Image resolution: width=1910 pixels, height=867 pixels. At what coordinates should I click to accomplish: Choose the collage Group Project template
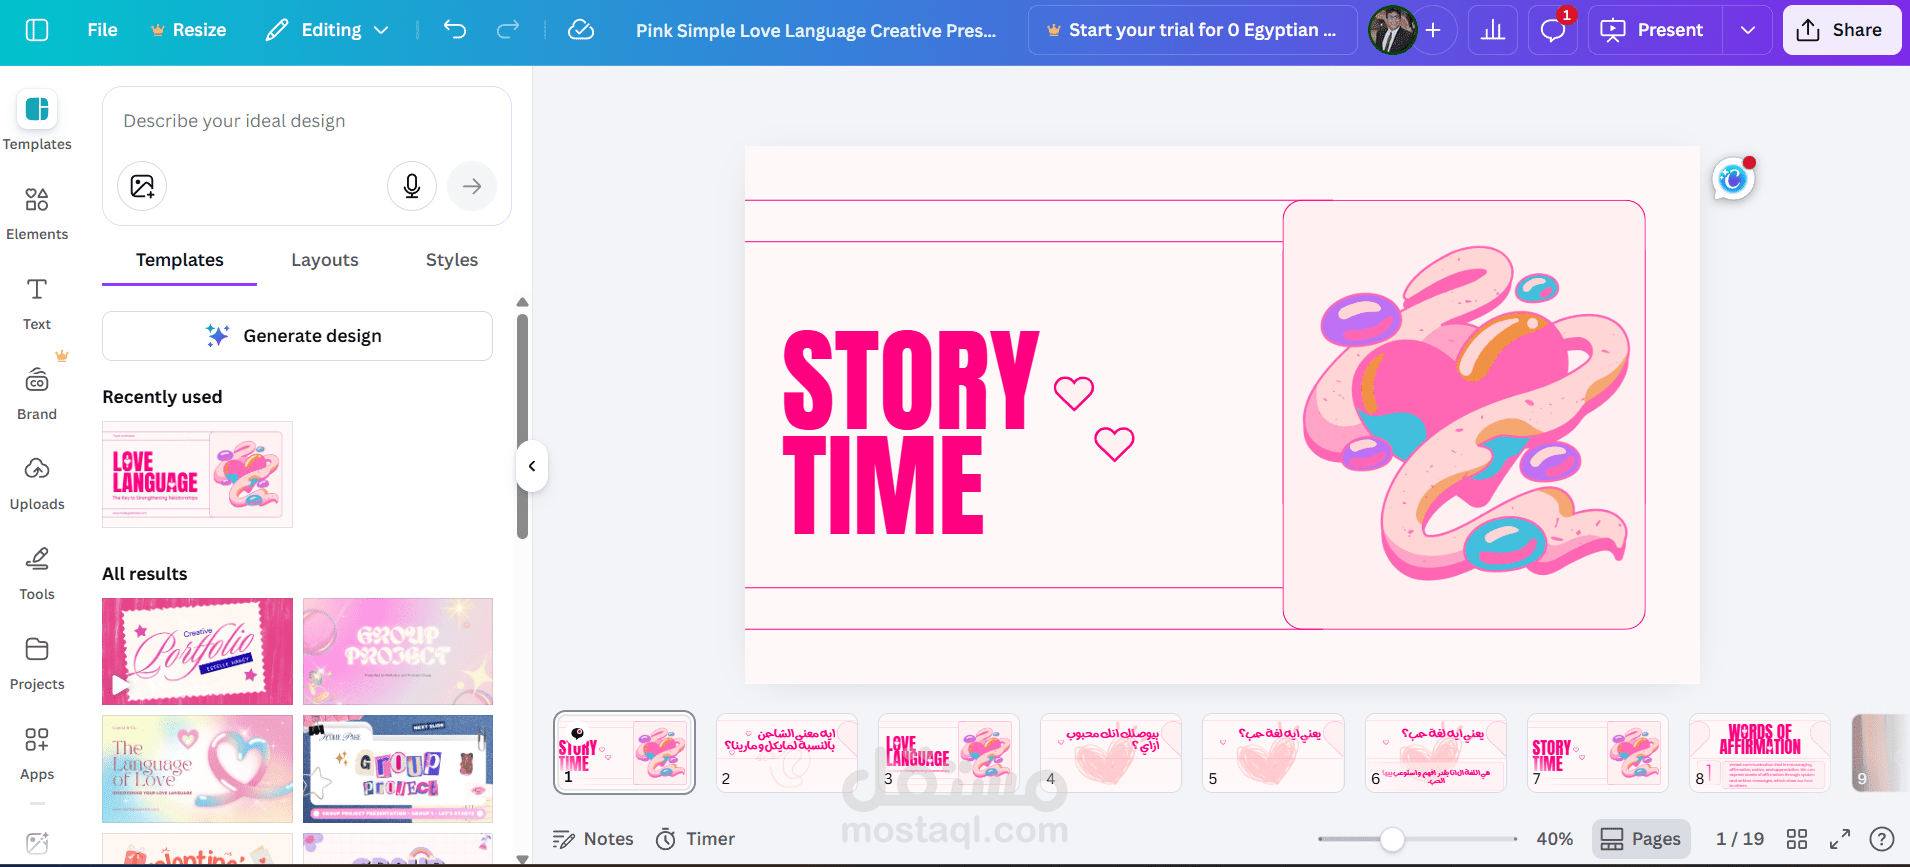point(398,769)
